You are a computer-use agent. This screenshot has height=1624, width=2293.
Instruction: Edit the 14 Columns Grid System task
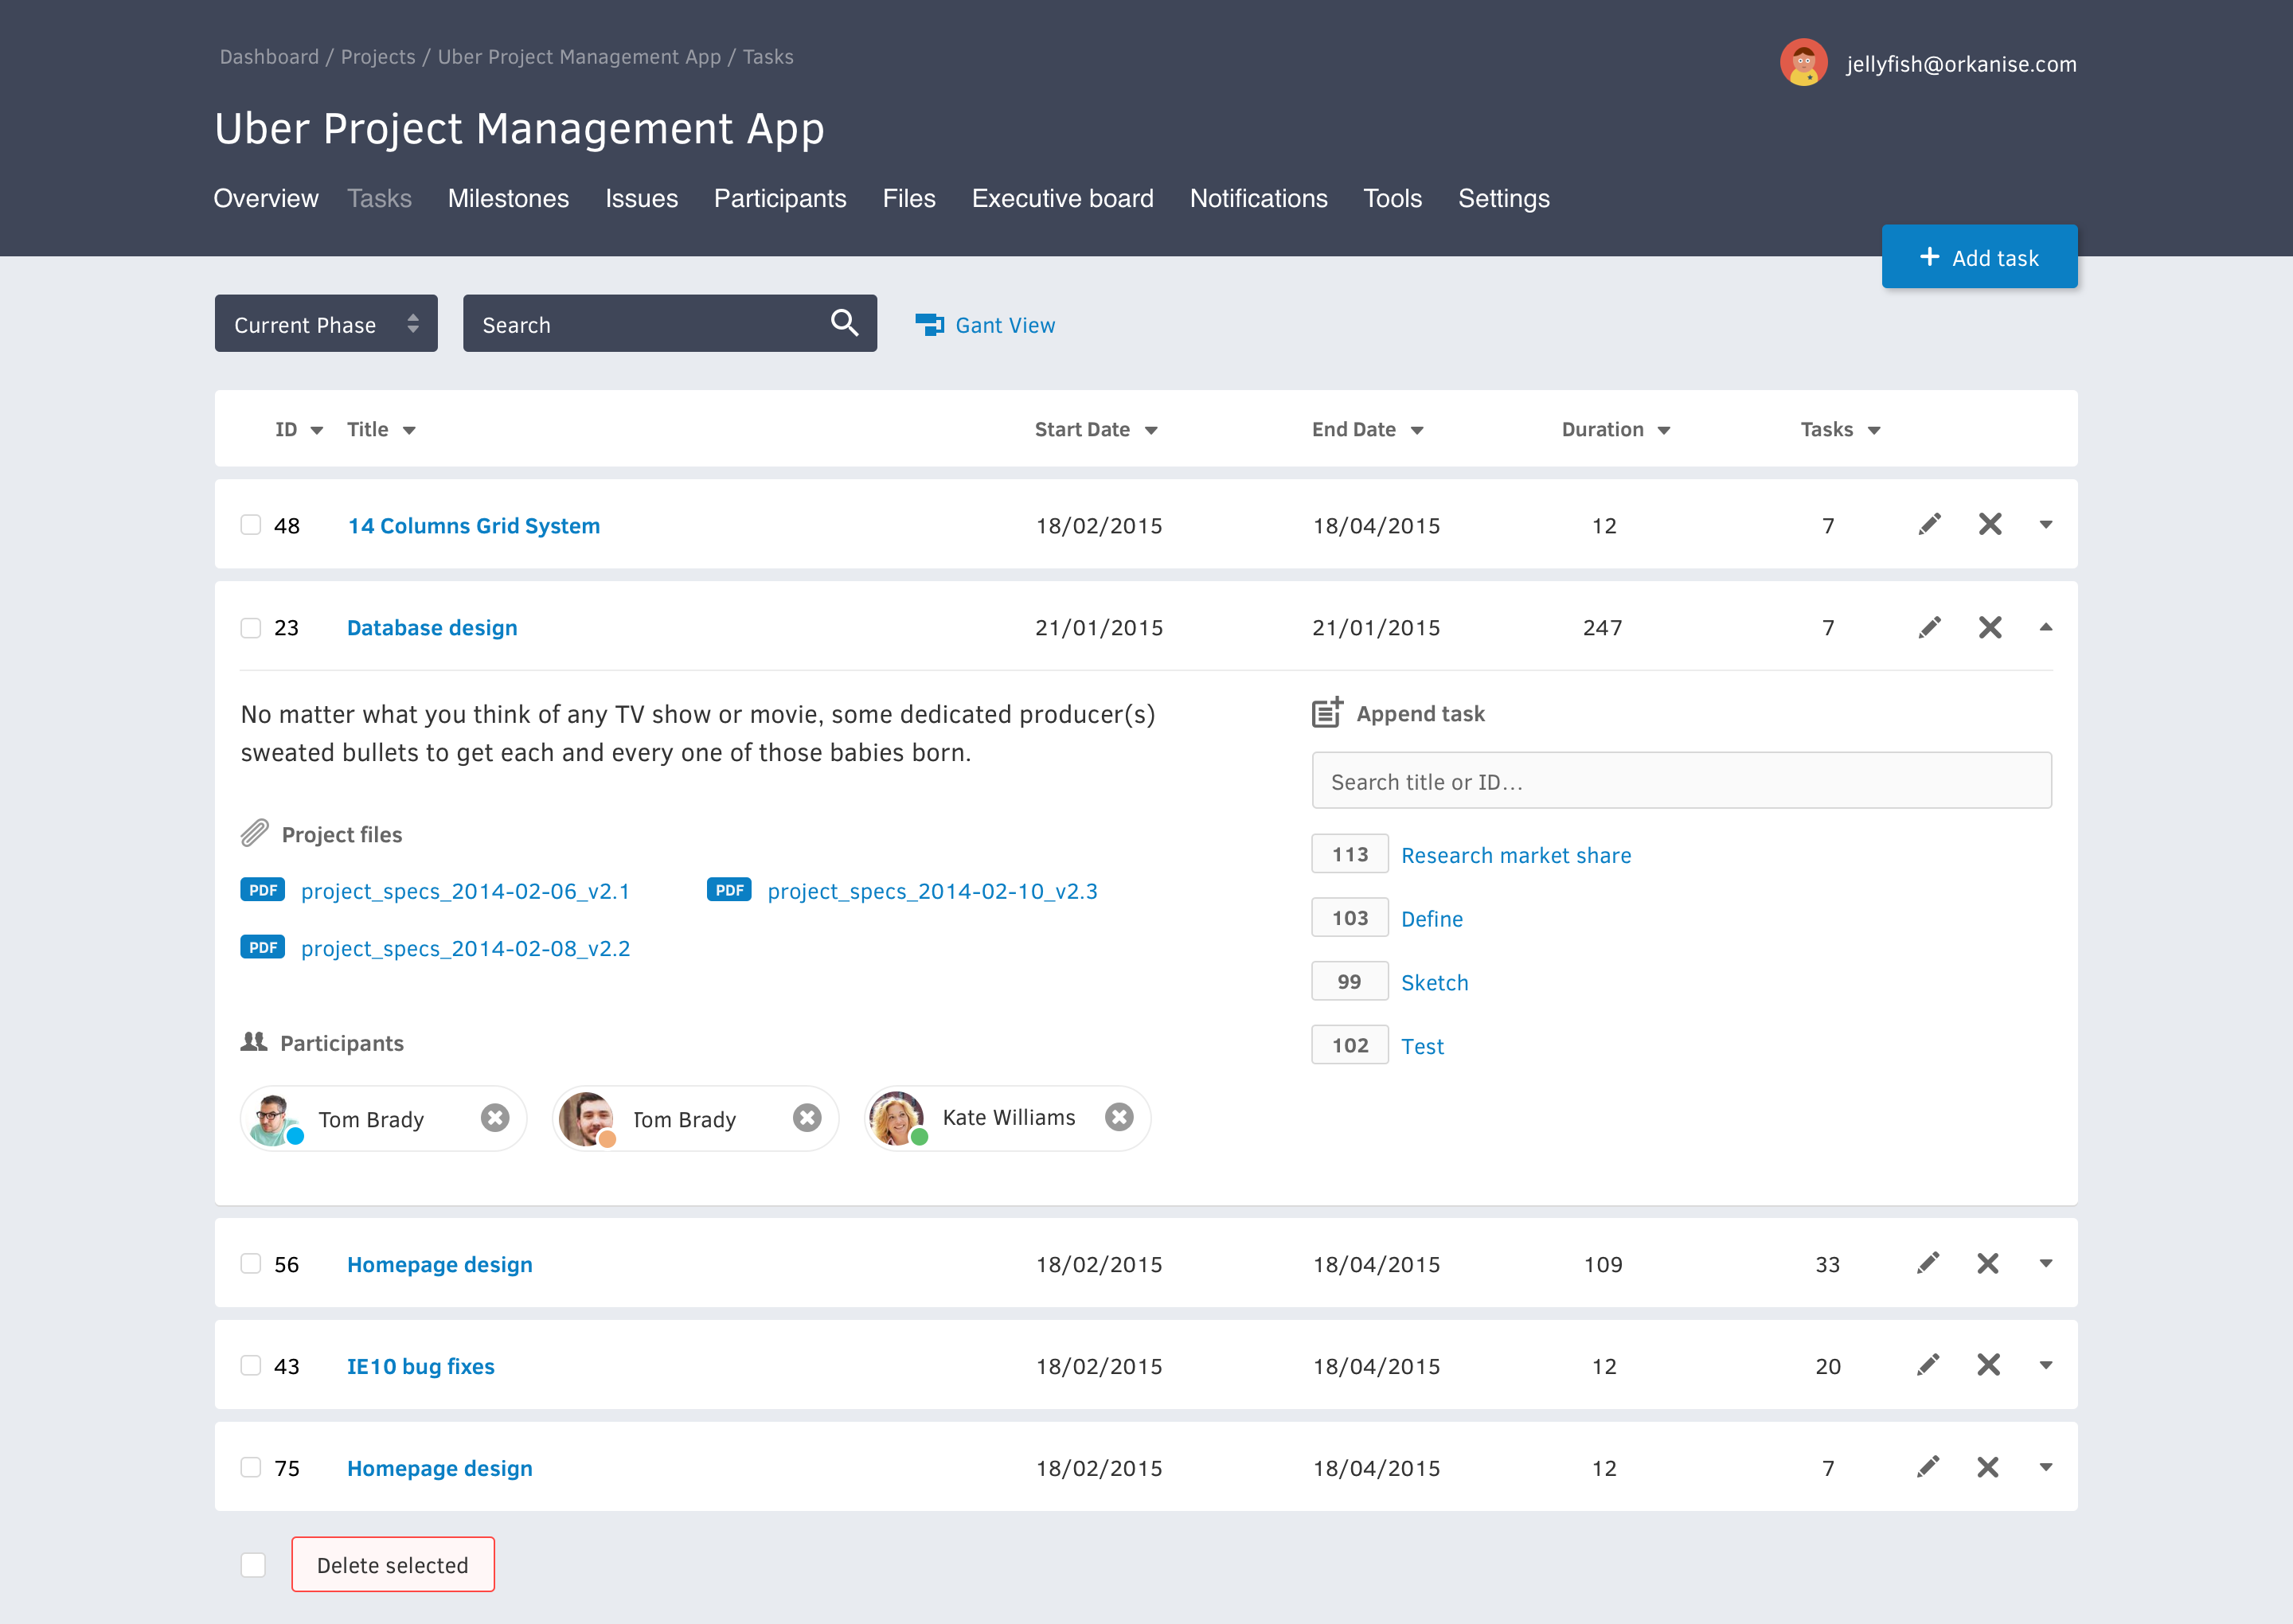1929,524
